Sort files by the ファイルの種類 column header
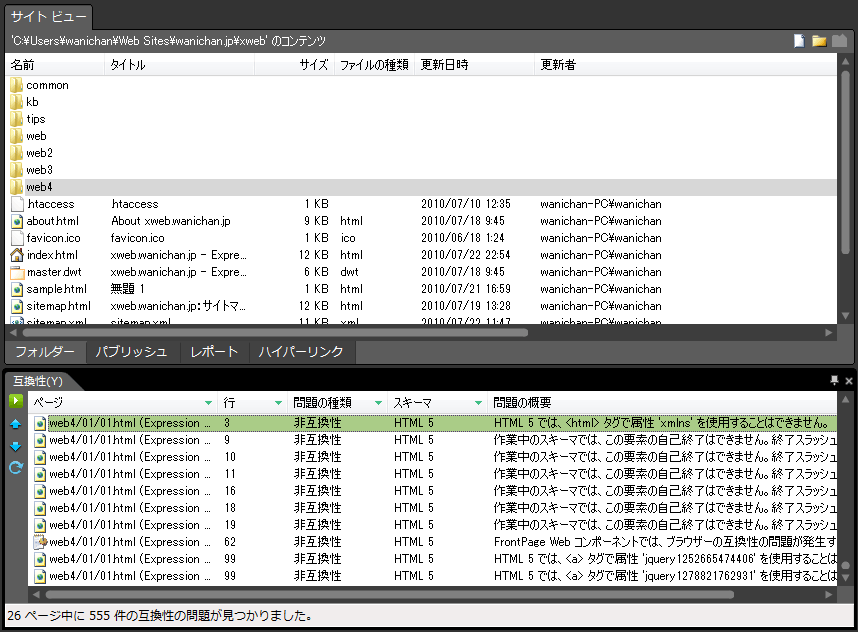 [374, 65]
